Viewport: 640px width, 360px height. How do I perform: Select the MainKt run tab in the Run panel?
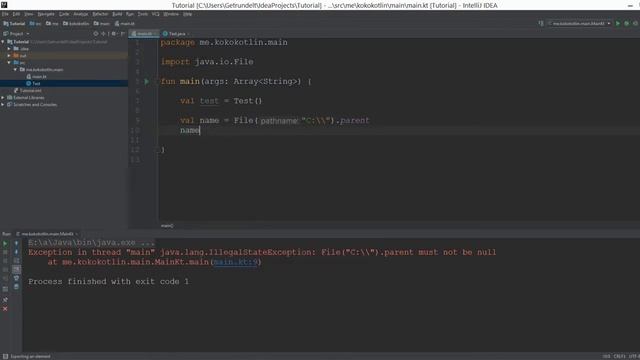pyautogui.click(x=46, y=234)
